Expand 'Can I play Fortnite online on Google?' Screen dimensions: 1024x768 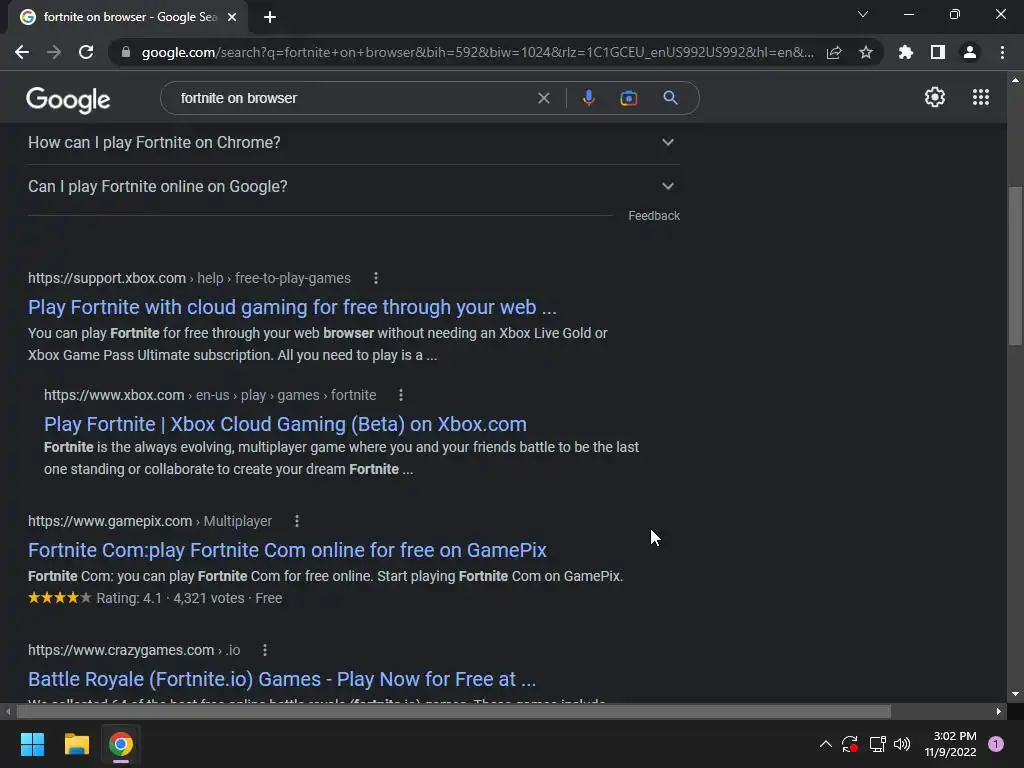354,187
